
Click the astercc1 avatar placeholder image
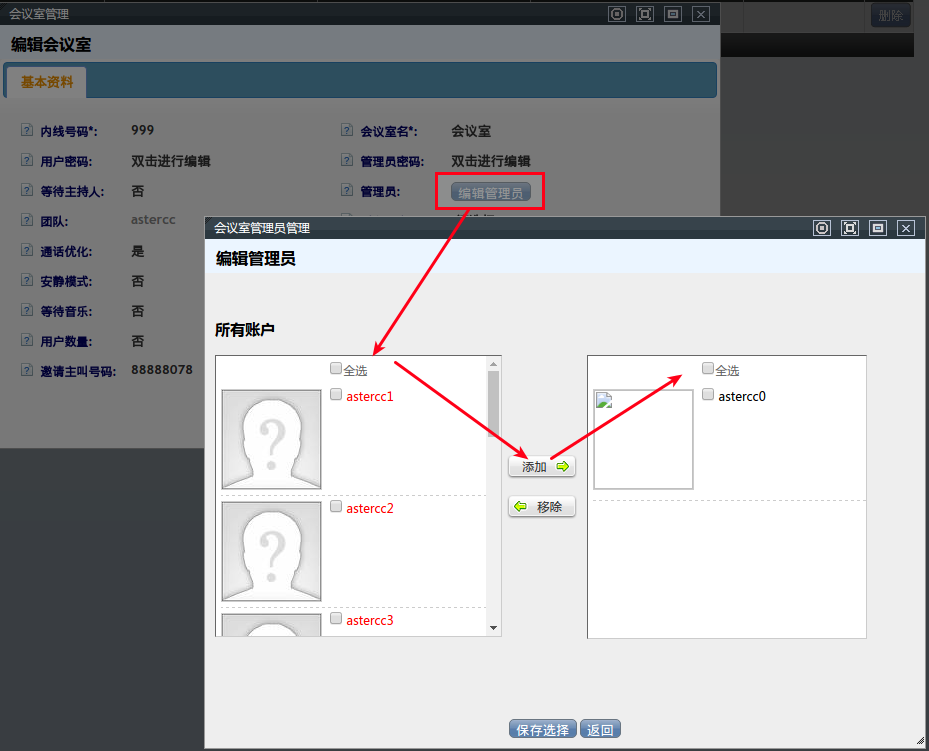(x=271, y=439)
